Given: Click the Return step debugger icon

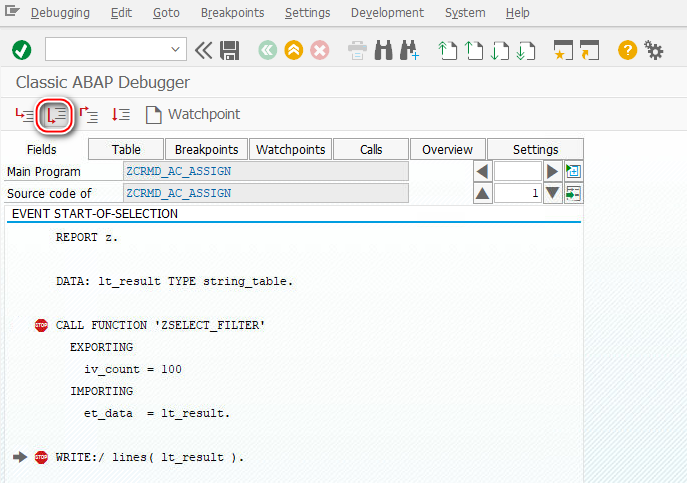Looking at the screenshot, I should point(89,115).
